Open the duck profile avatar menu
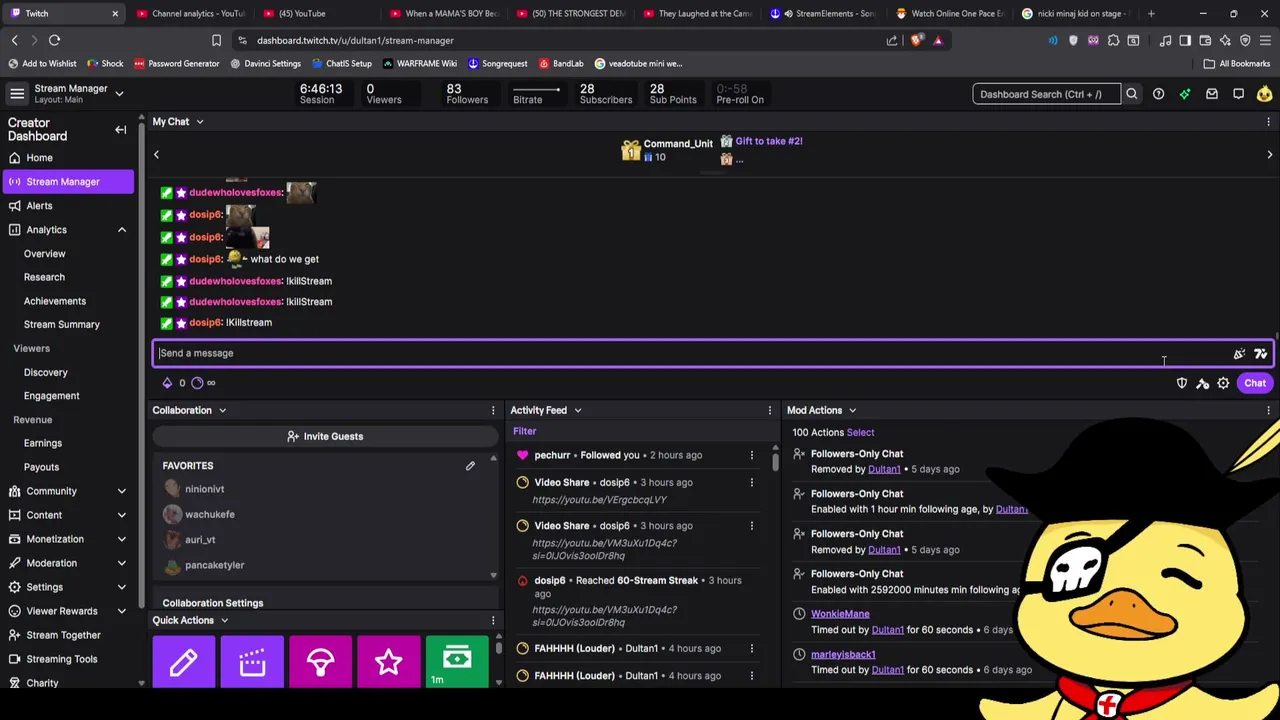This screenshot has width=1280, height=720. (x=1265, y=94)
